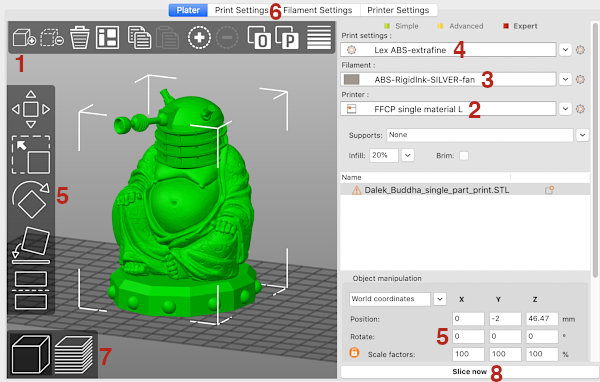Viewport: 600px width, 382px height.
Task: Click the Delete all trash icon
Action: [x=80, y=38]
